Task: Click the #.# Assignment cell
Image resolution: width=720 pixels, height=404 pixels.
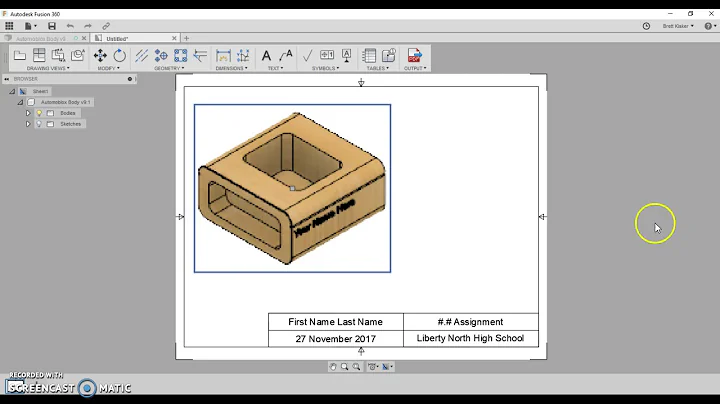Action: (x=471, y=322)
